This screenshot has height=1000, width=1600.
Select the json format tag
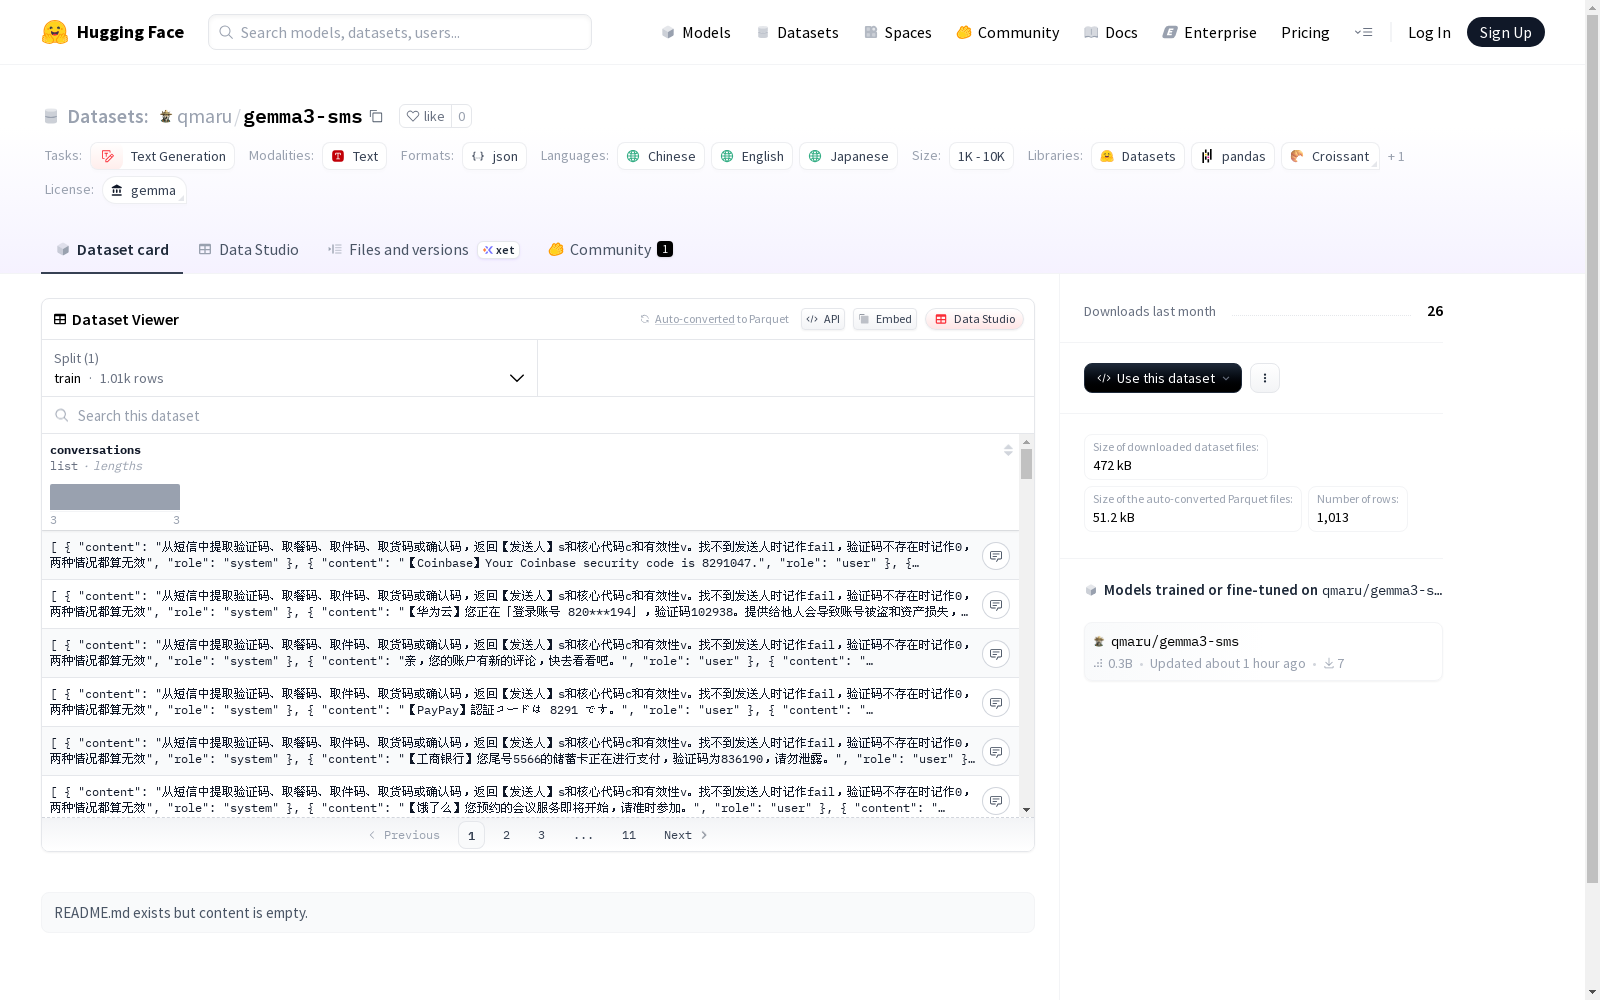click(494, 156)
